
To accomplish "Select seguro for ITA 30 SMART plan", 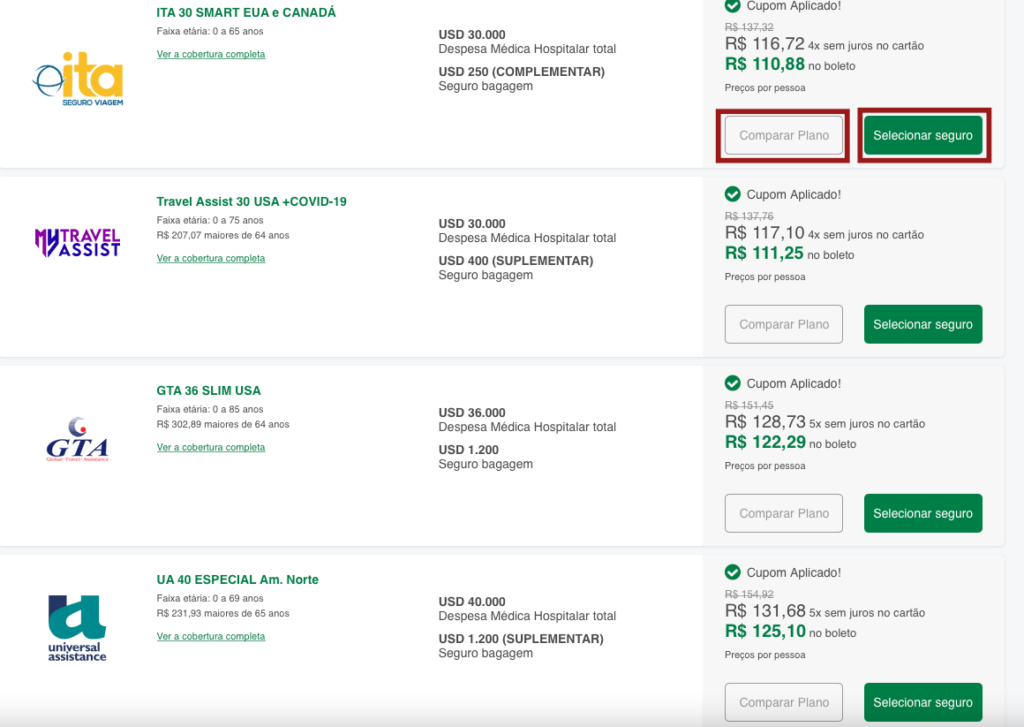I will pyautogui.click(x=923, y=135).
